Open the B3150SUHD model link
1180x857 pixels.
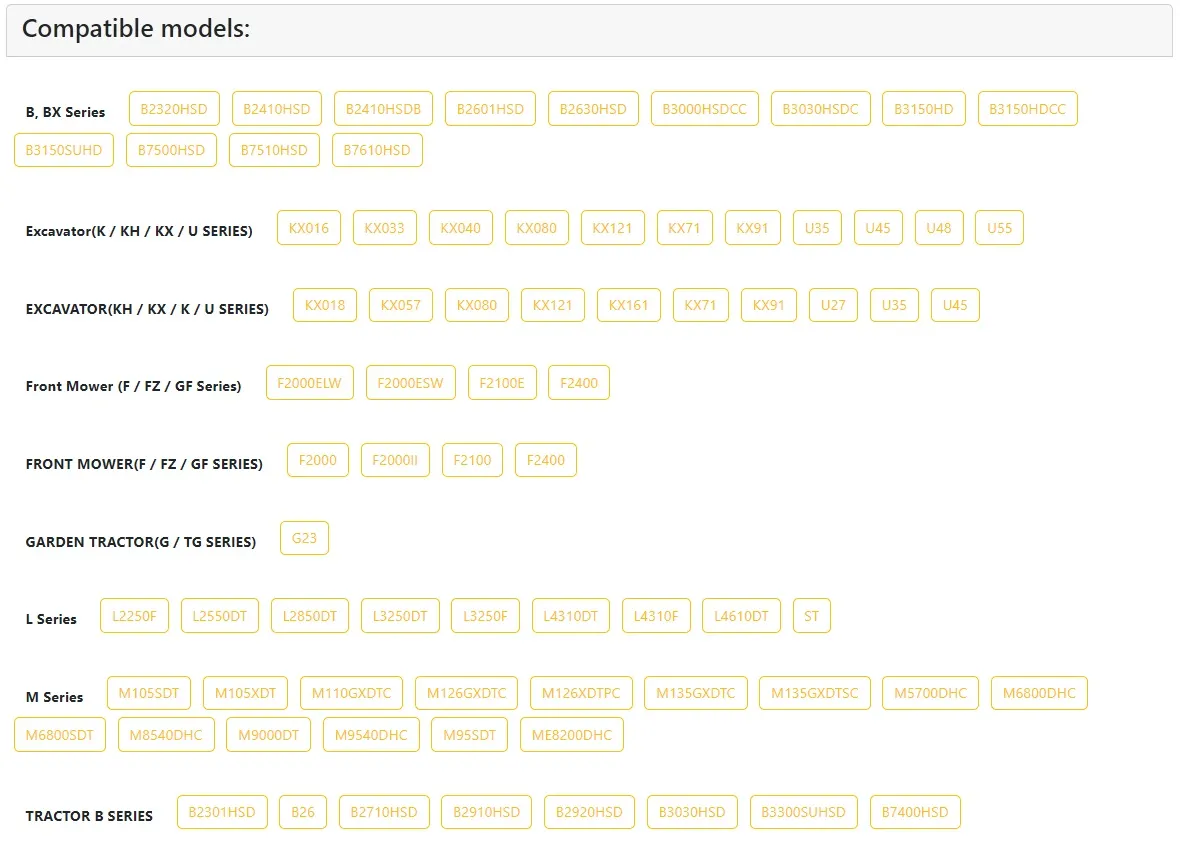pyautogui.click(x=64, y=150)
